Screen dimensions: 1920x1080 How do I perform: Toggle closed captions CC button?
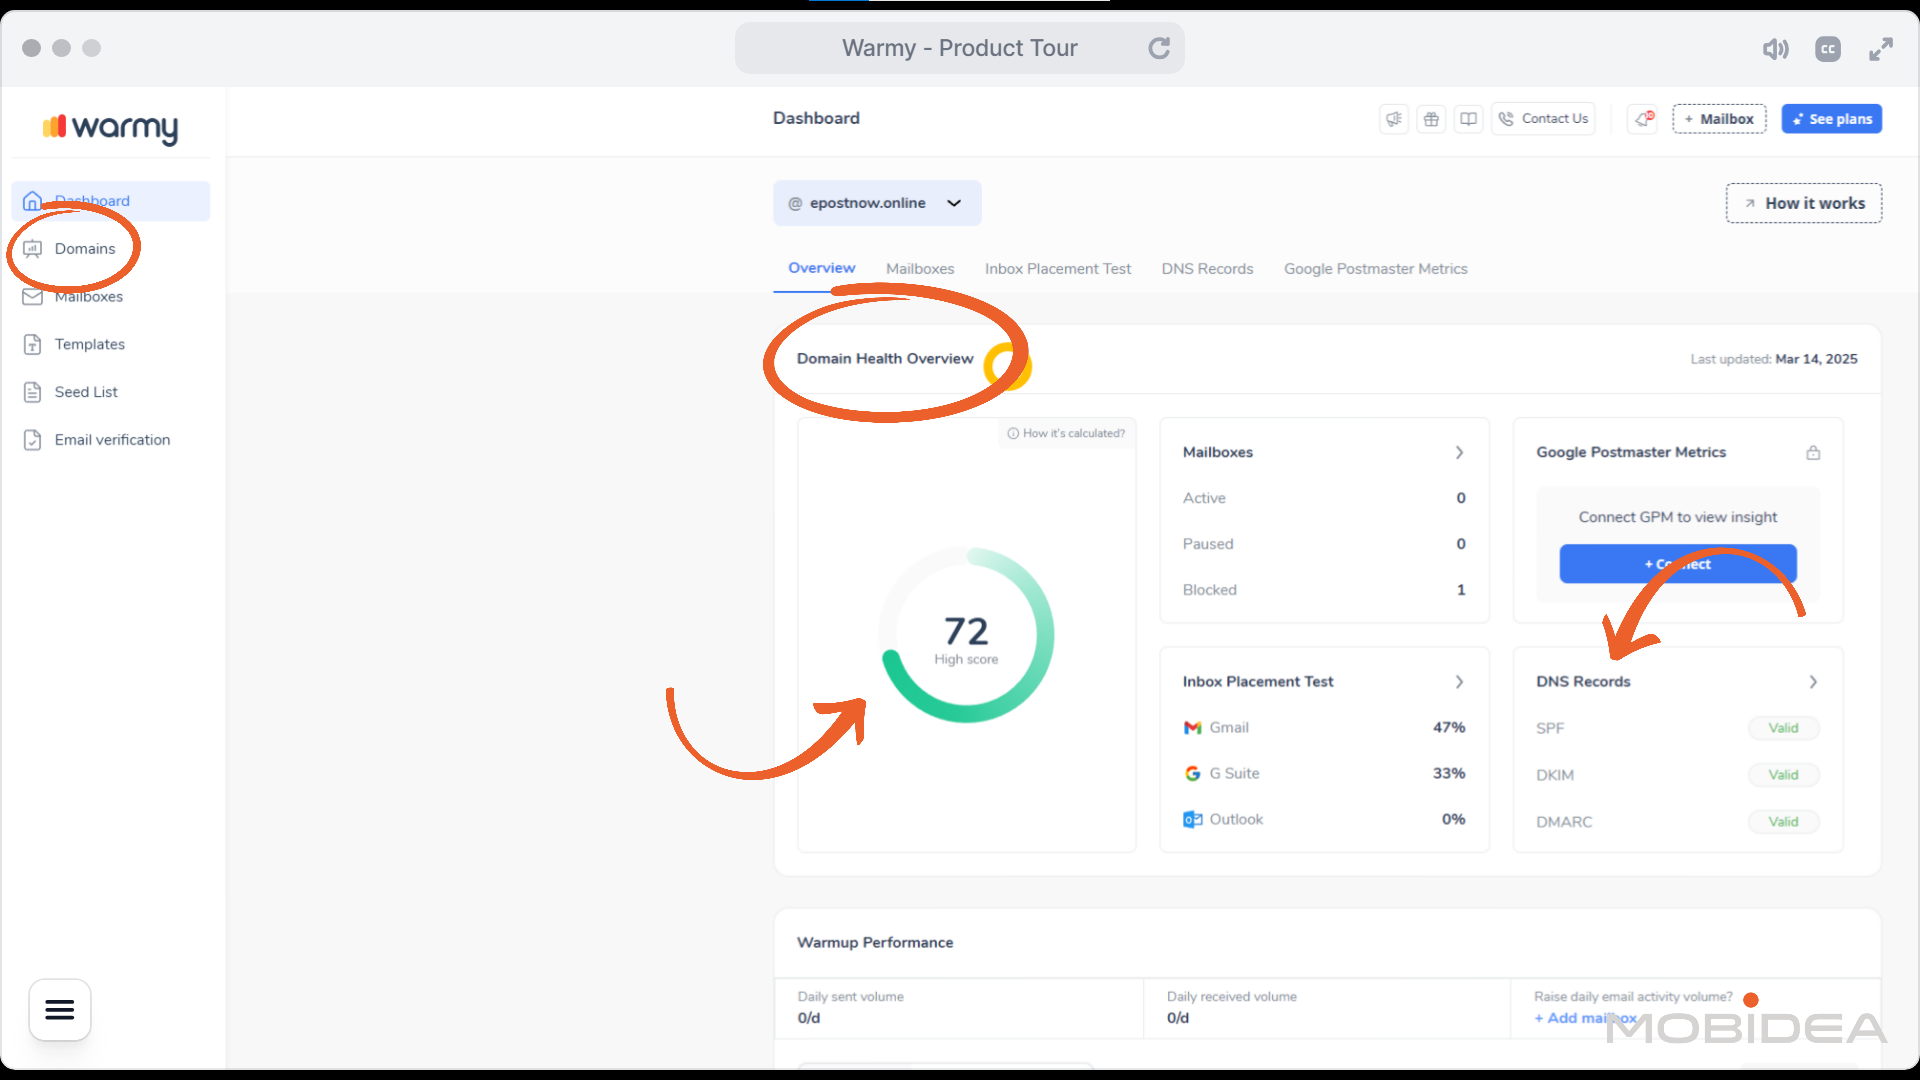(x=1828, y=49)
